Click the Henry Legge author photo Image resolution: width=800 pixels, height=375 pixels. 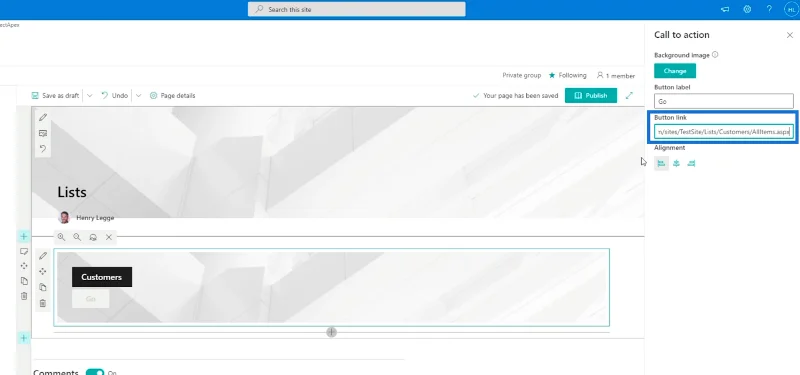[x=64, y=217]
